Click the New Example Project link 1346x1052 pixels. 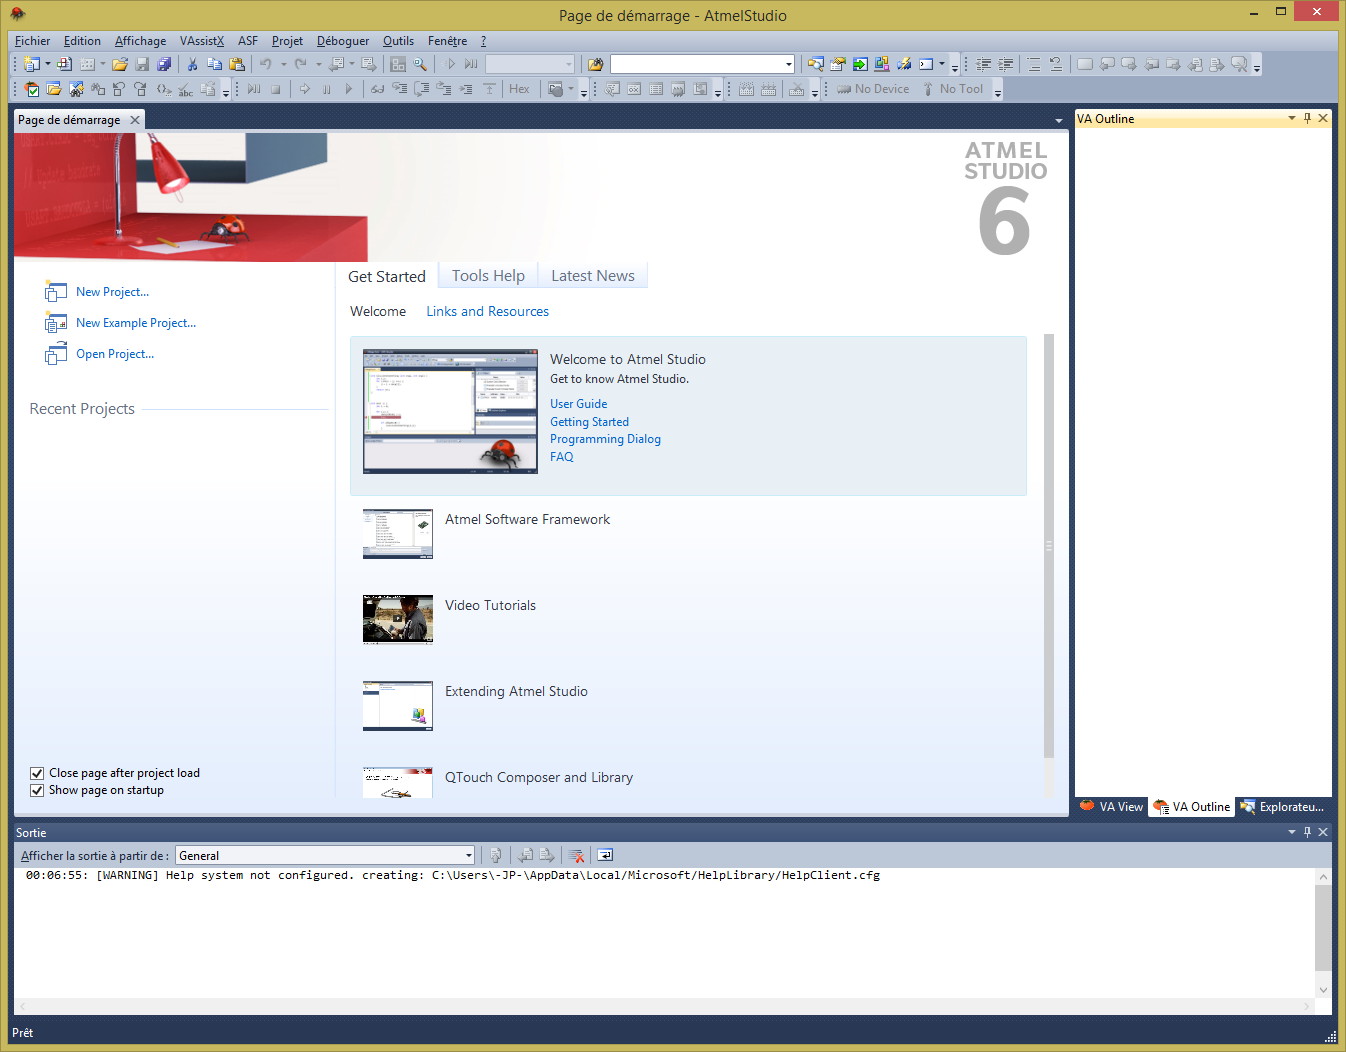[x=136, y=323]
